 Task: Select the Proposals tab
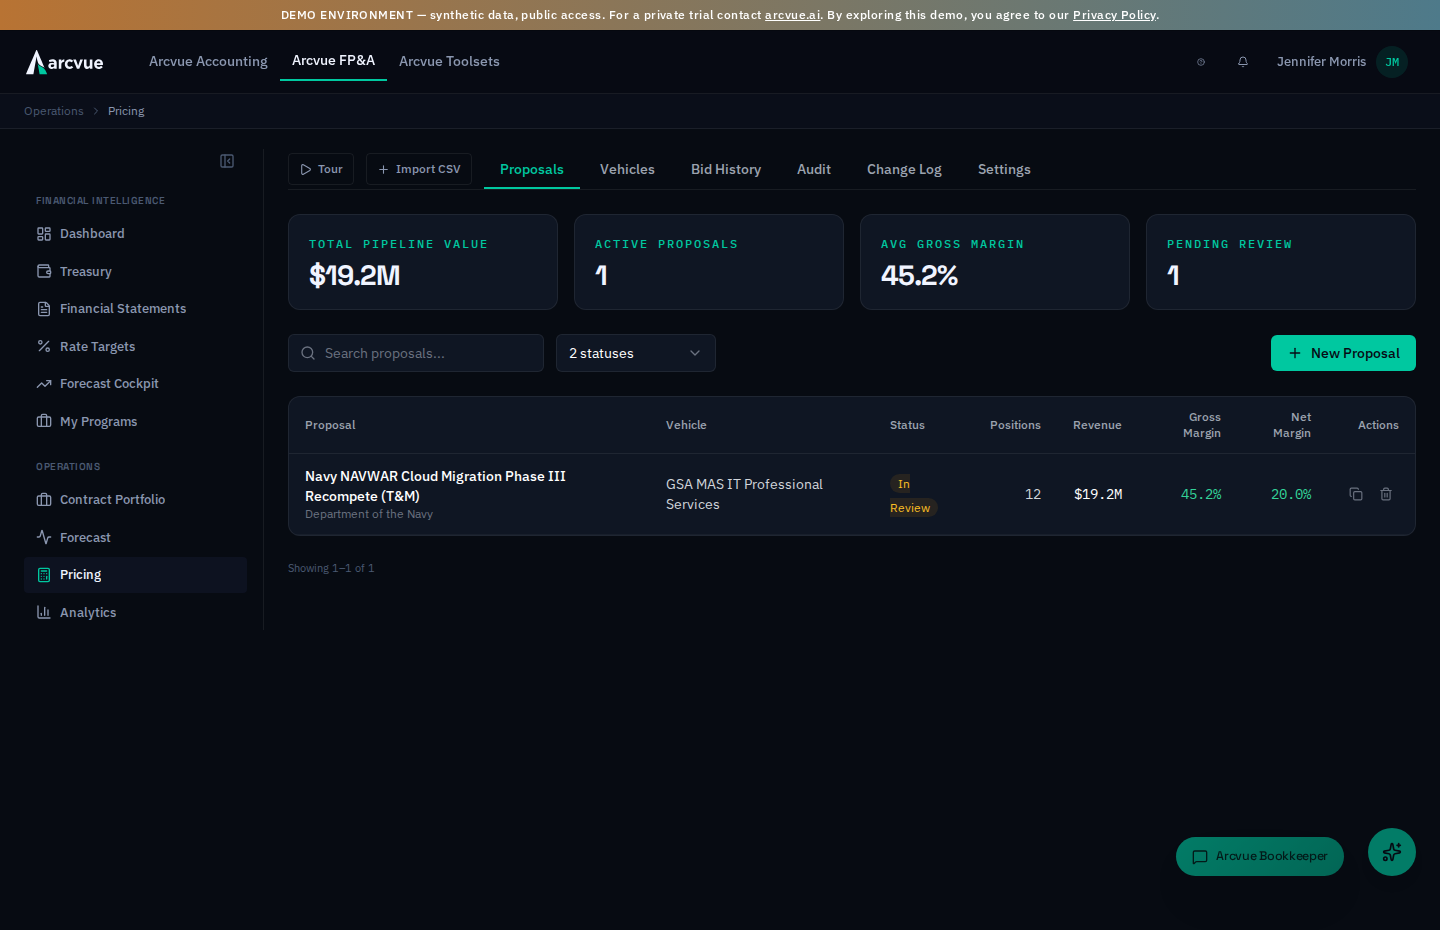tap(532, 170)
